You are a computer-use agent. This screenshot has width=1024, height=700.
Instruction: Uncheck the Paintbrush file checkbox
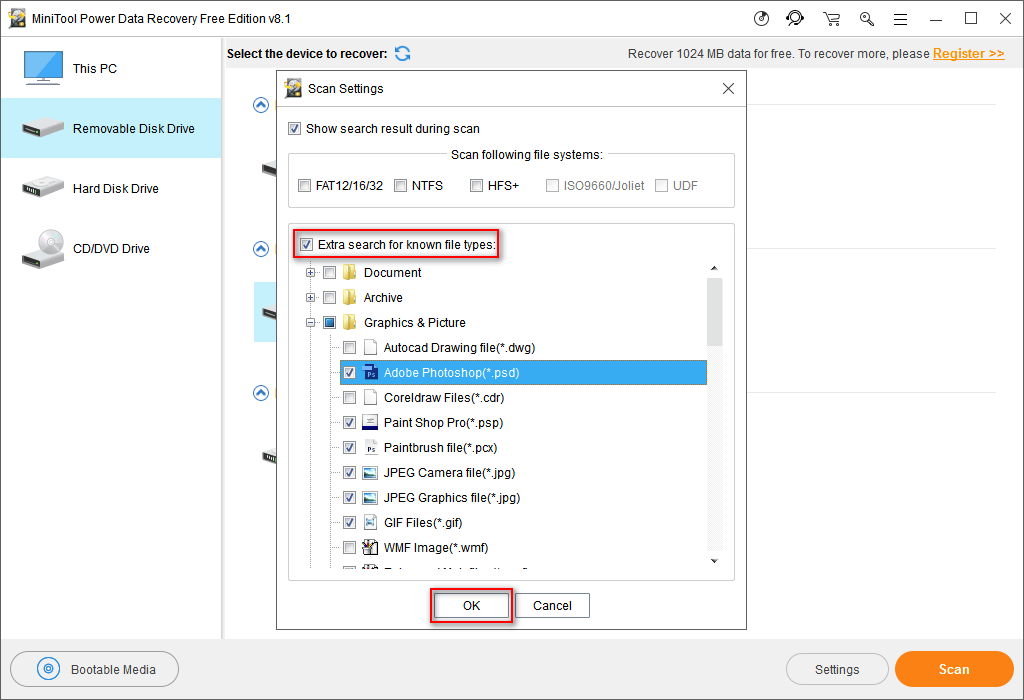click(349, 447)
